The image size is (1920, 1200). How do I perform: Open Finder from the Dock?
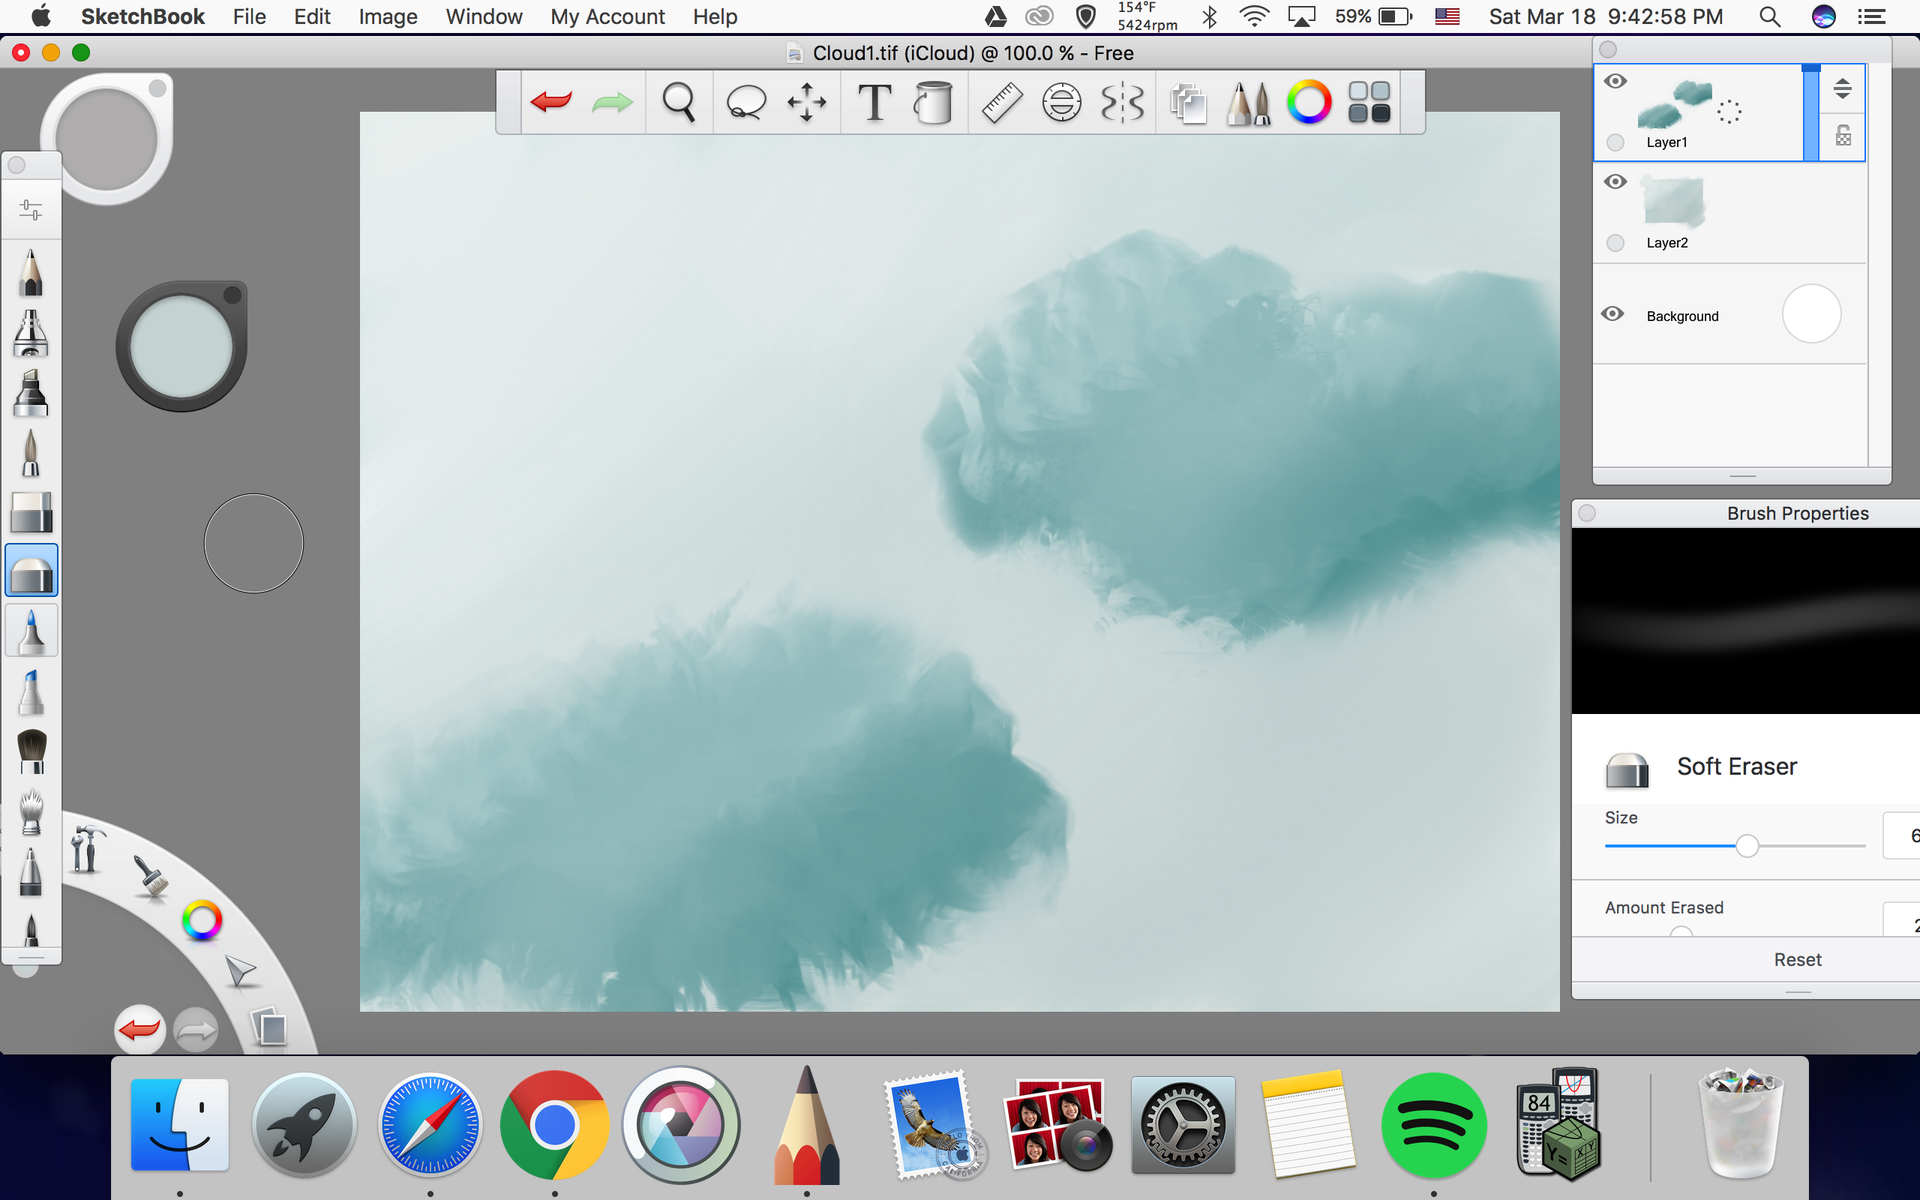point(180,1125)
